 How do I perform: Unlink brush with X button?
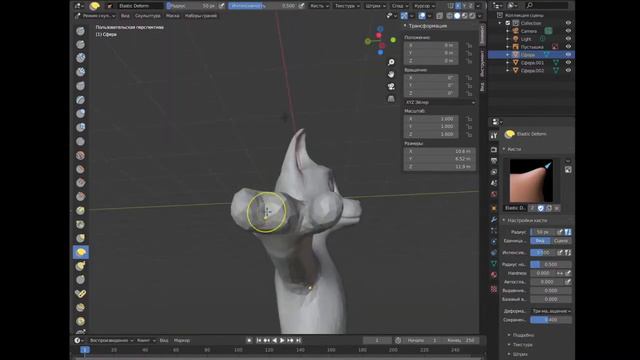(x=557, y=208)
